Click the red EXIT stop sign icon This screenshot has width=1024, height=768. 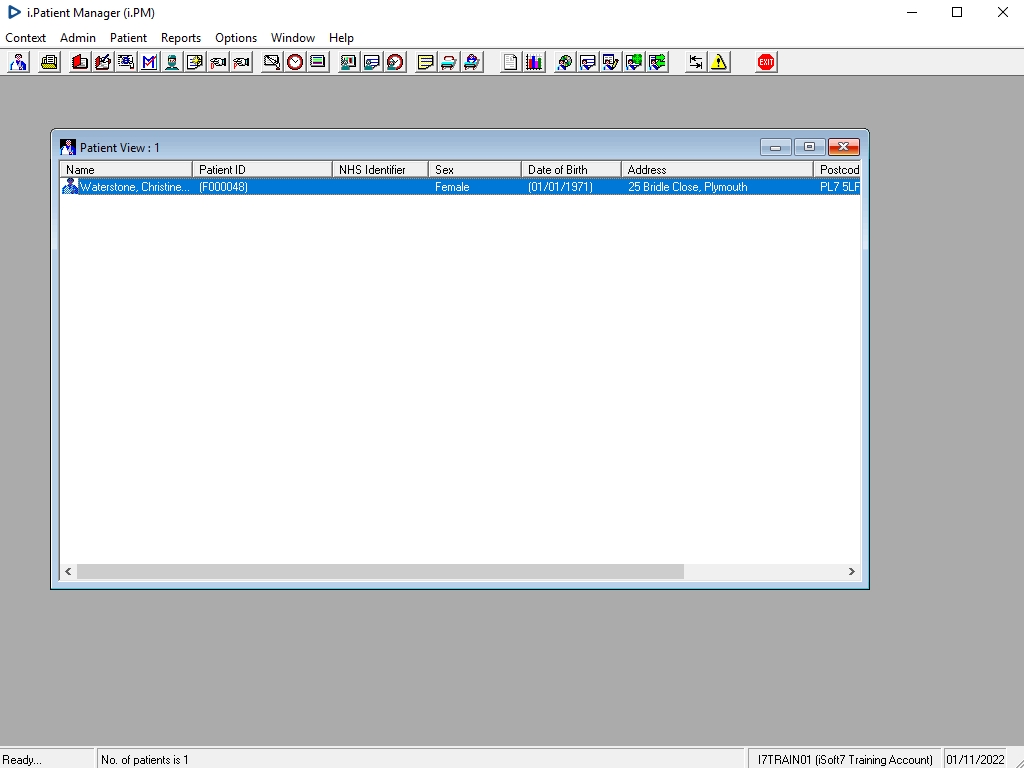(766, 62)
